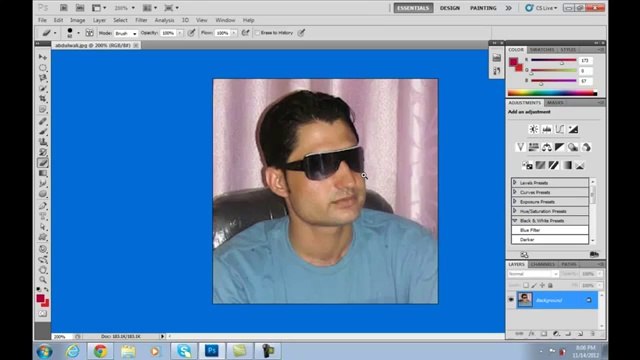The image size is (640, 360).
Task: Select the Elliptical Marquee tool
Action: point(43,67)
